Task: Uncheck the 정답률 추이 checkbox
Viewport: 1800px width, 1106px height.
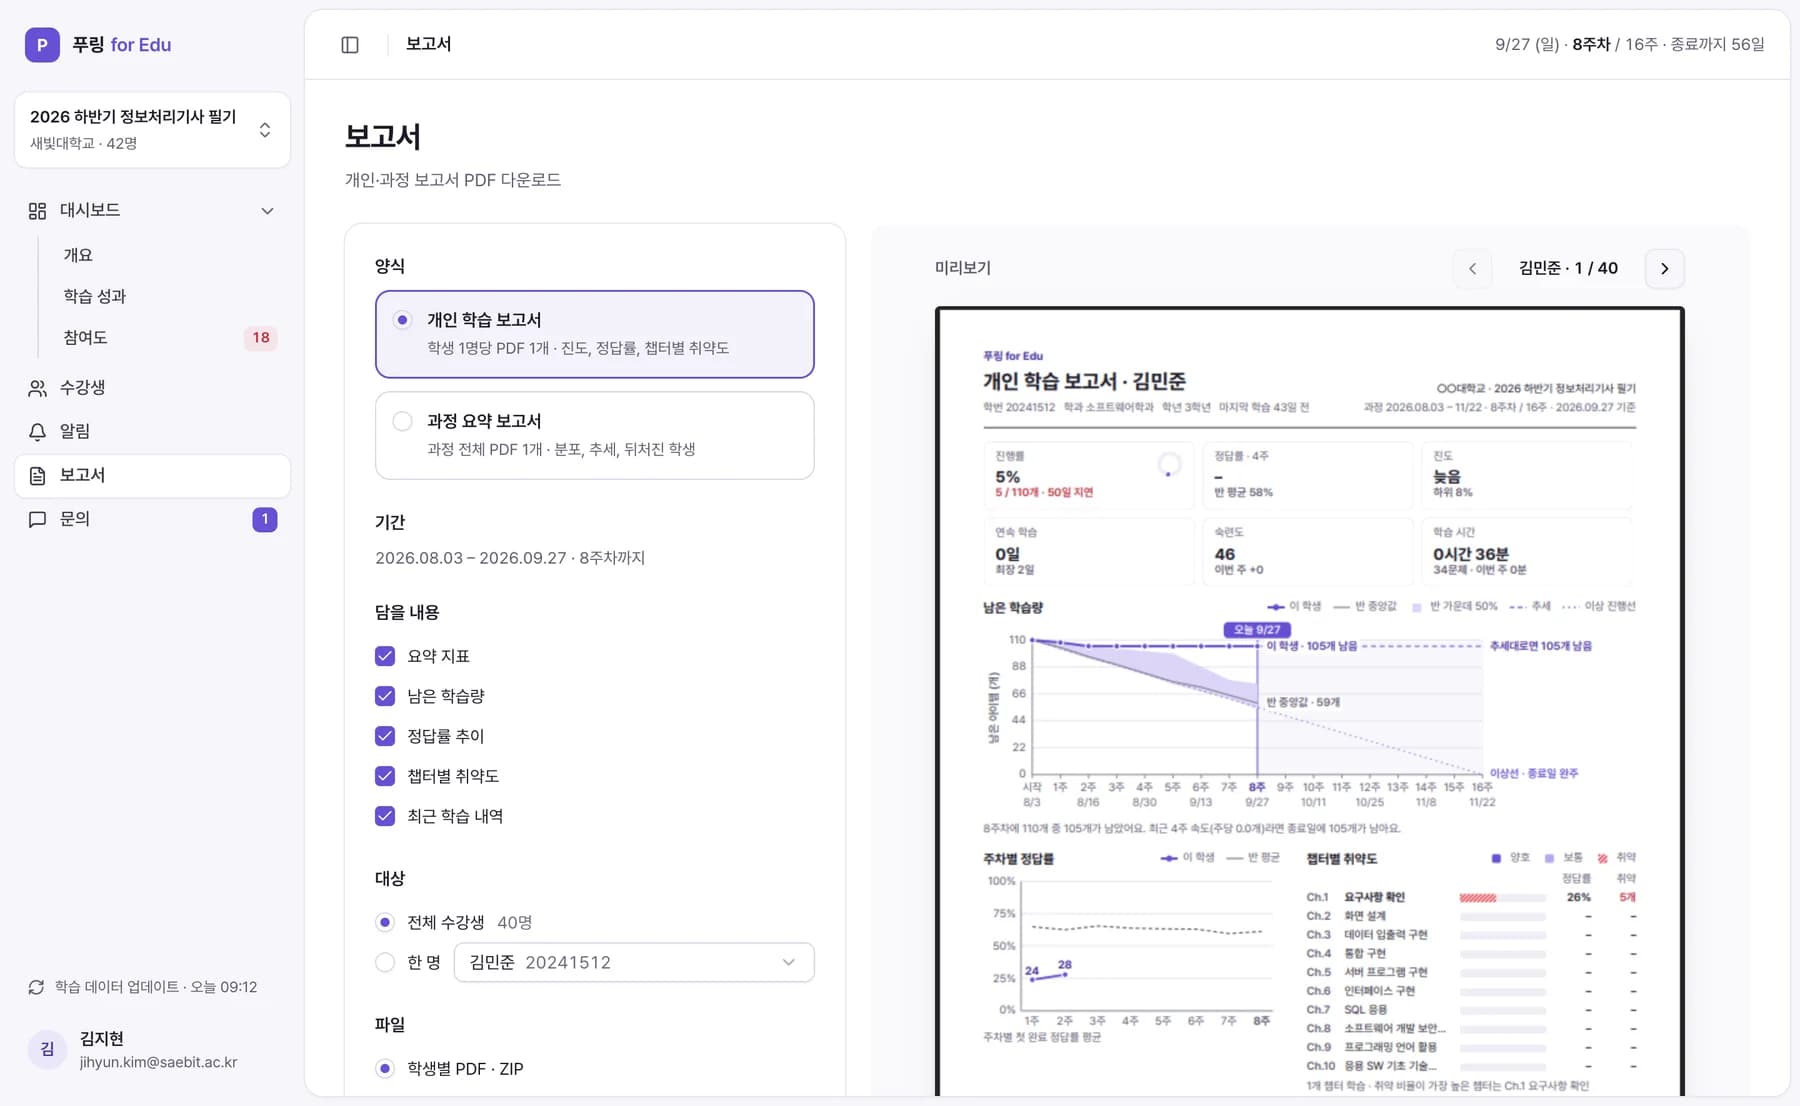Action: coord(385,736)
